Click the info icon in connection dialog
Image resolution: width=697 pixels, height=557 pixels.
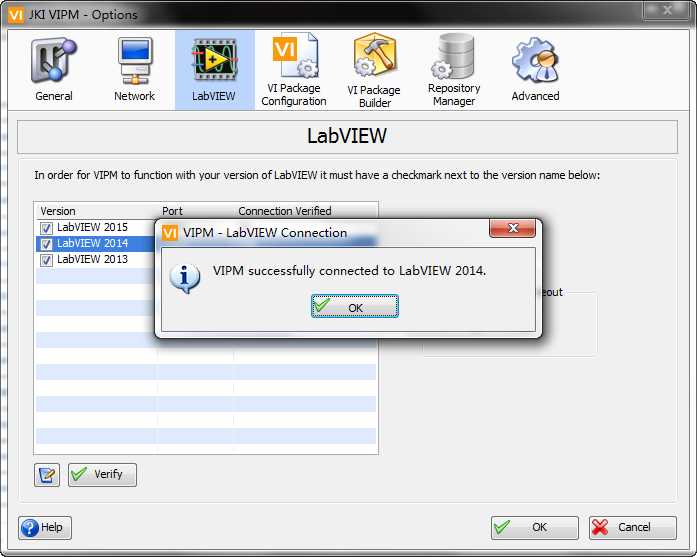tap(184, 278)
